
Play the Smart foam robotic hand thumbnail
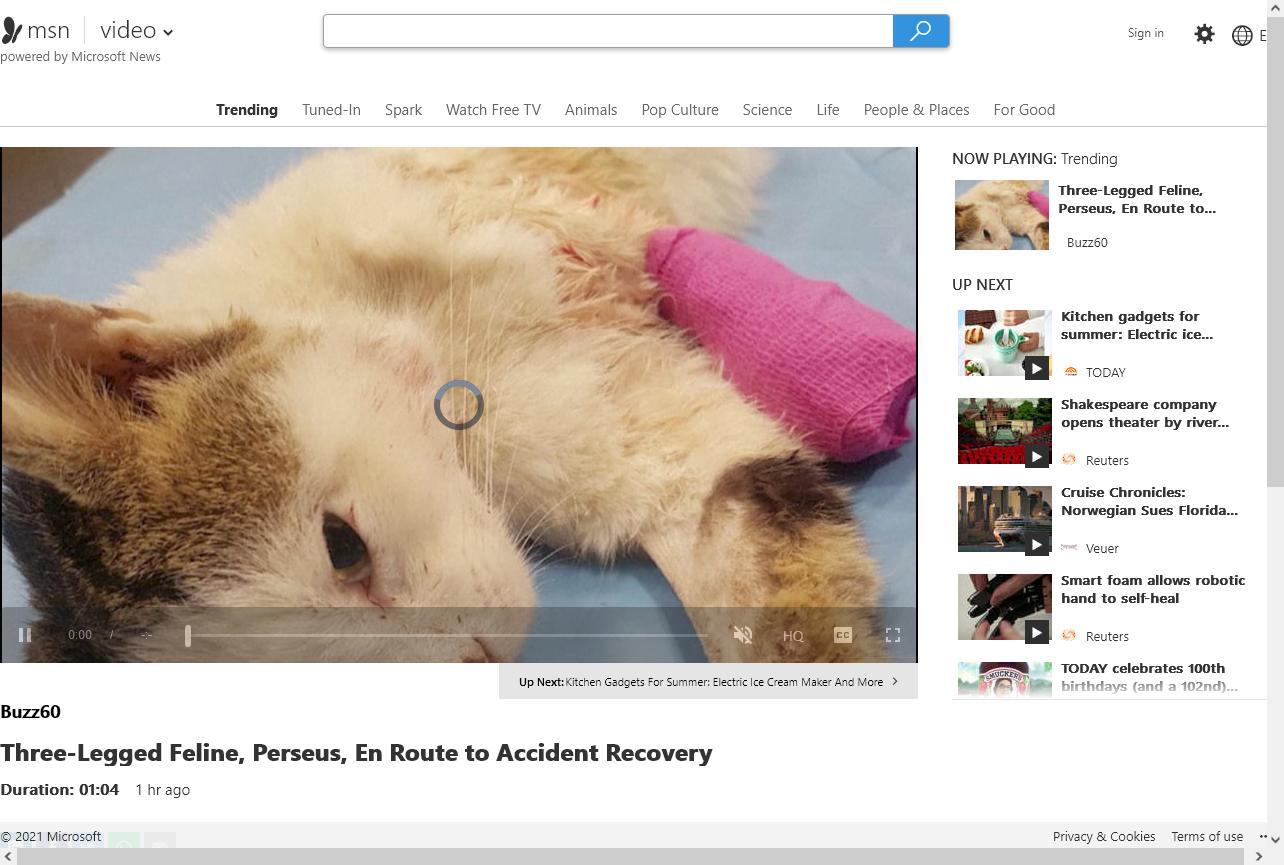click(x=1004, y=607)
